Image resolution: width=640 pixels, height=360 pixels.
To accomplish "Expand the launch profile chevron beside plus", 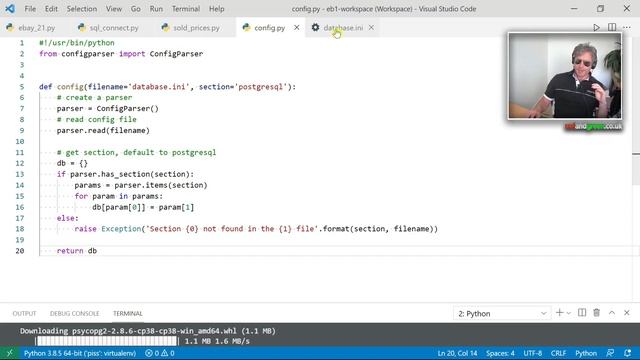I will click(x=569, y=313).
